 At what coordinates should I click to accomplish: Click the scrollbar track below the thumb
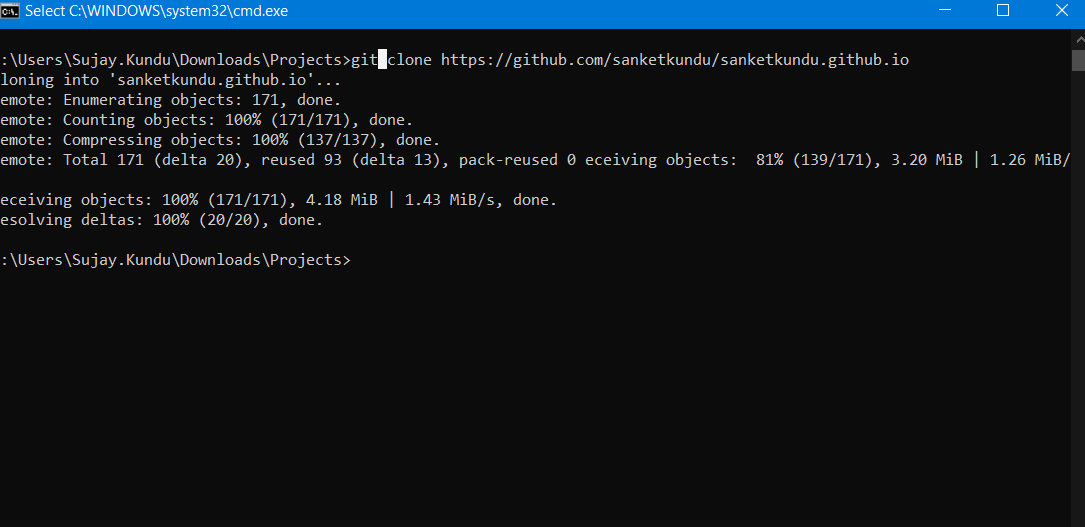point(1077,300)
